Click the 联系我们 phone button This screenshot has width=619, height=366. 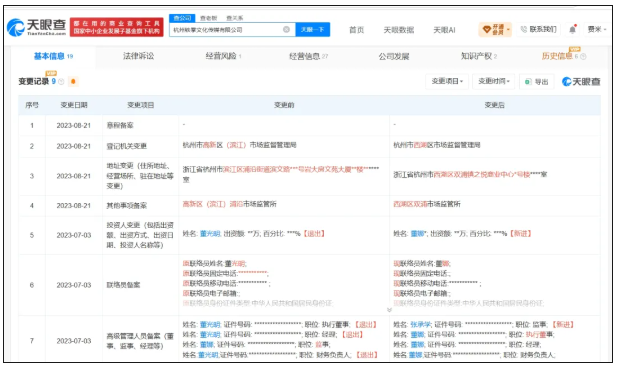[x=539, y=29]
